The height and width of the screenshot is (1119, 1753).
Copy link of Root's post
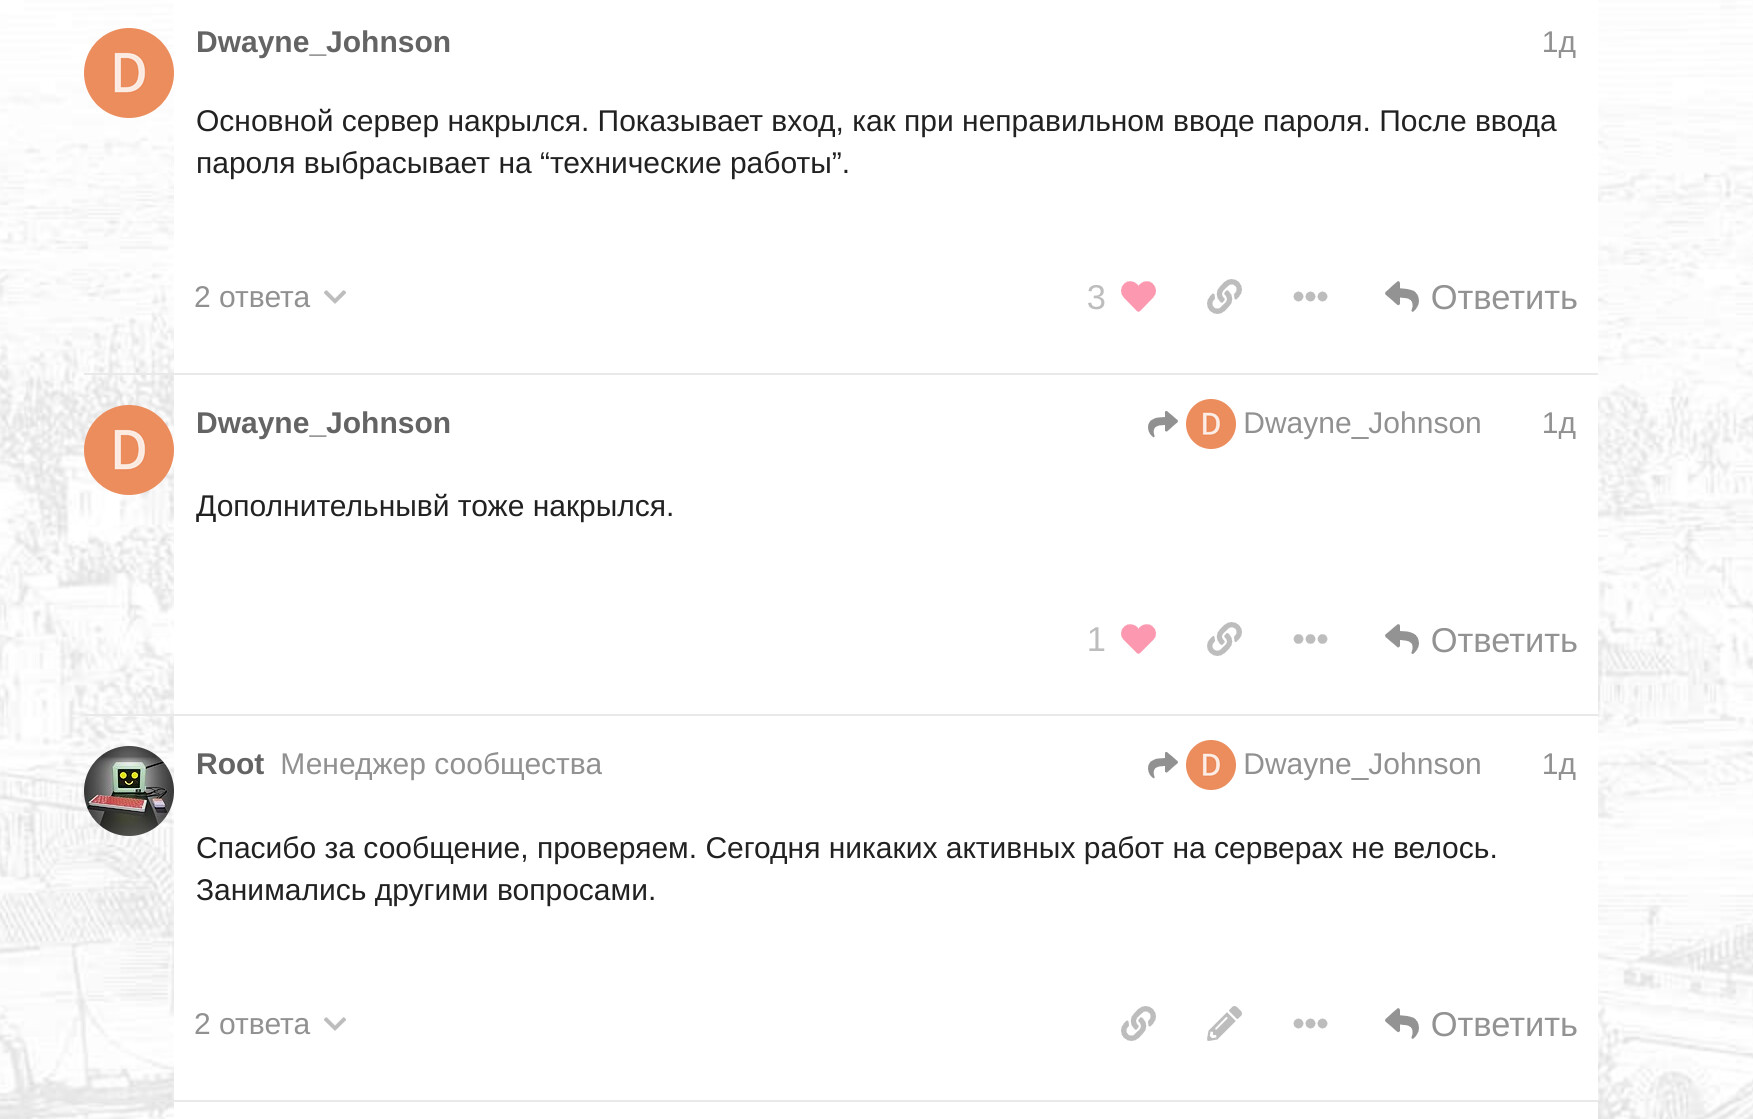tap(1138, 1024)
